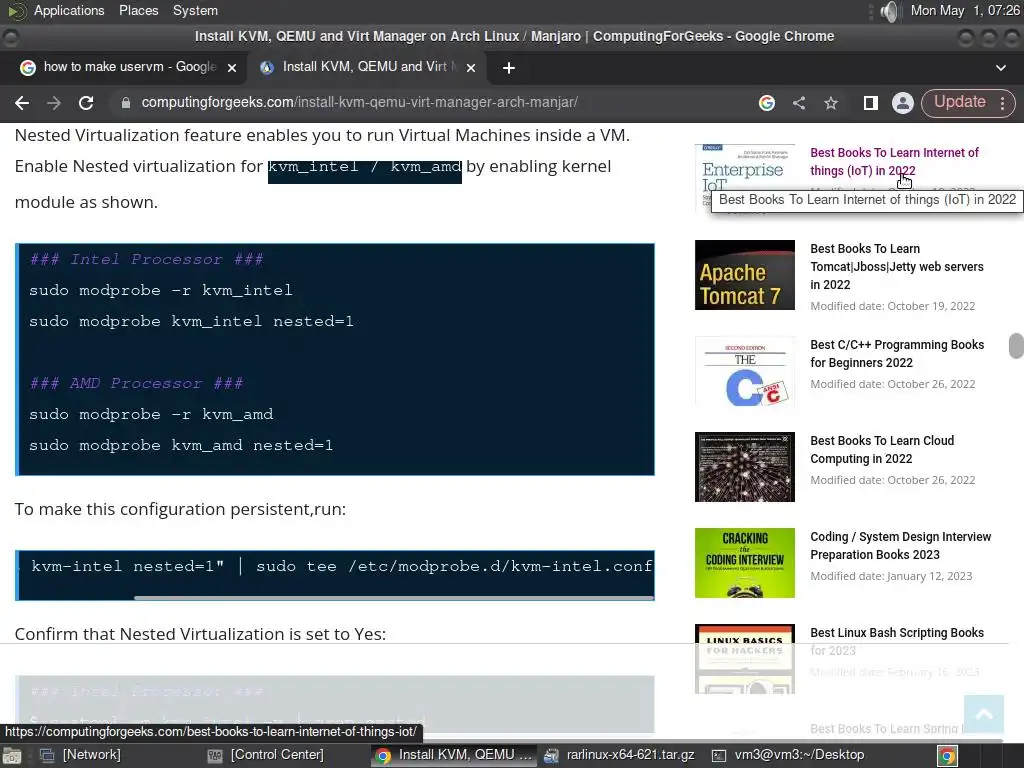The height and width of the screenshot is (768, 1024).
Task: Switch to the [Network] taskbar window
Action: tap(81, 755)
